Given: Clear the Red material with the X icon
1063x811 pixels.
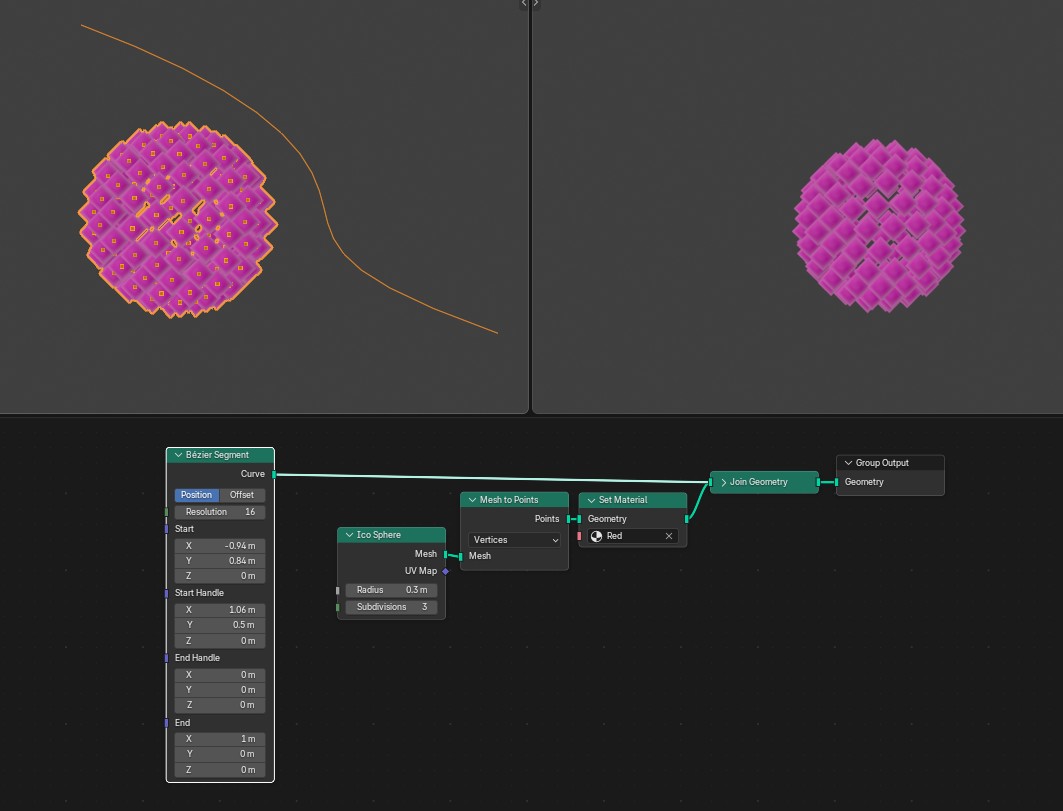Looking at the screenshot, I should tap(668, 536).
